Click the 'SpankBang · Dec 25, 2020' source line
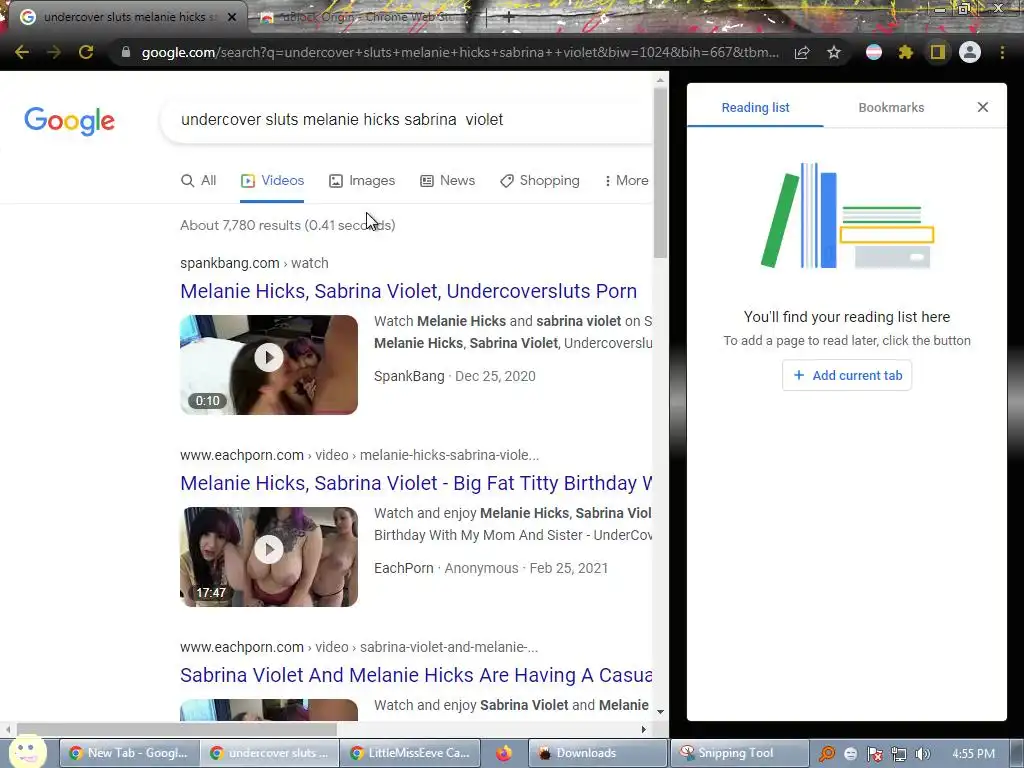The height and width of the screenshot is (768, 1024). coord(455,376)
